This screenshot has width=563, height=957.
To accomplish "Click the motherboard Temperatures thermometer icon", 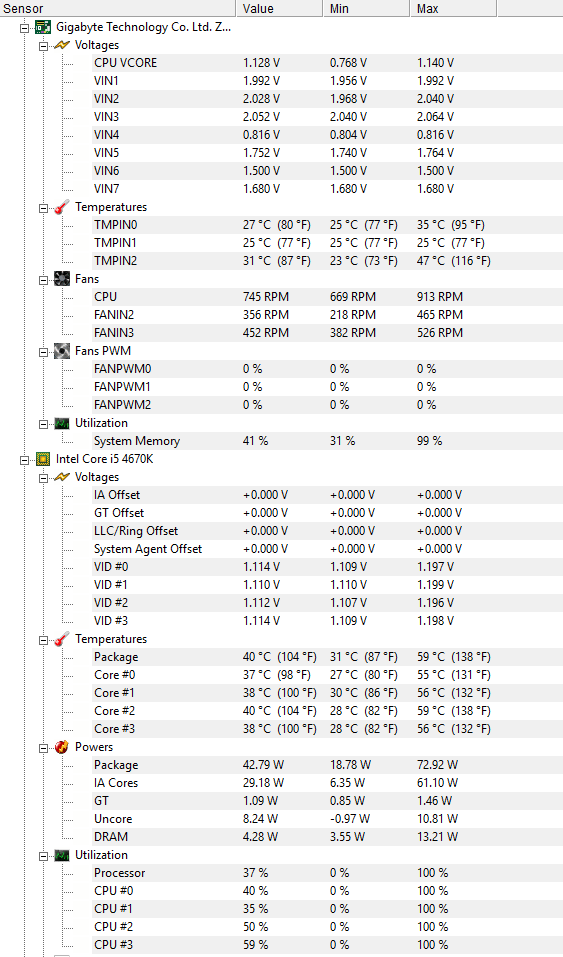I will click(x=62, y=208).
